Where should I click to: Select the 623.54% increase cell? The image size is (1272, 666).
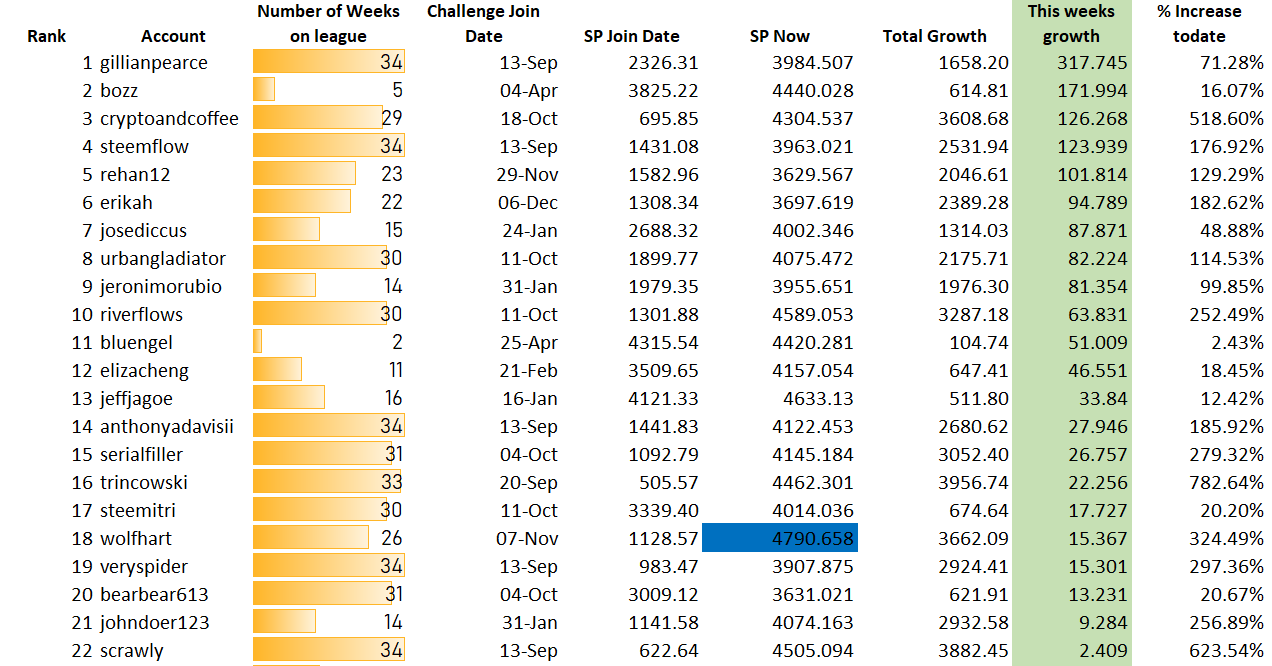(1225, 650)
